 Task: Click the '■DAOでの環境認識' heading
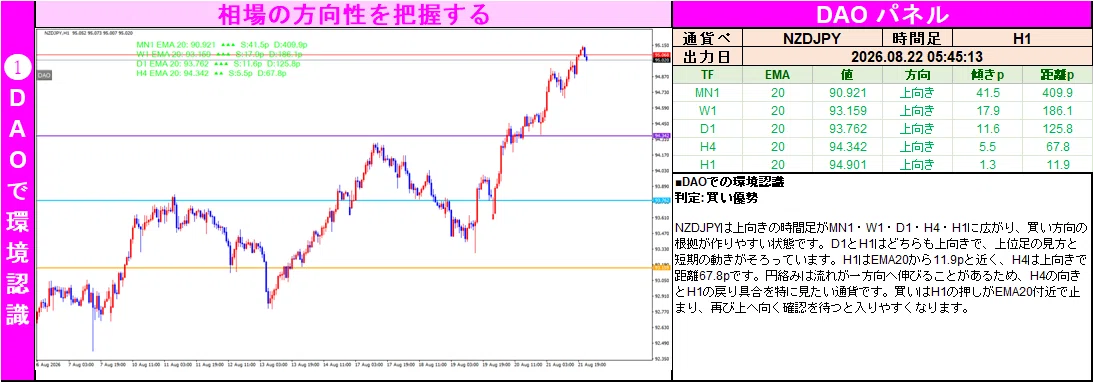(729, 183)
